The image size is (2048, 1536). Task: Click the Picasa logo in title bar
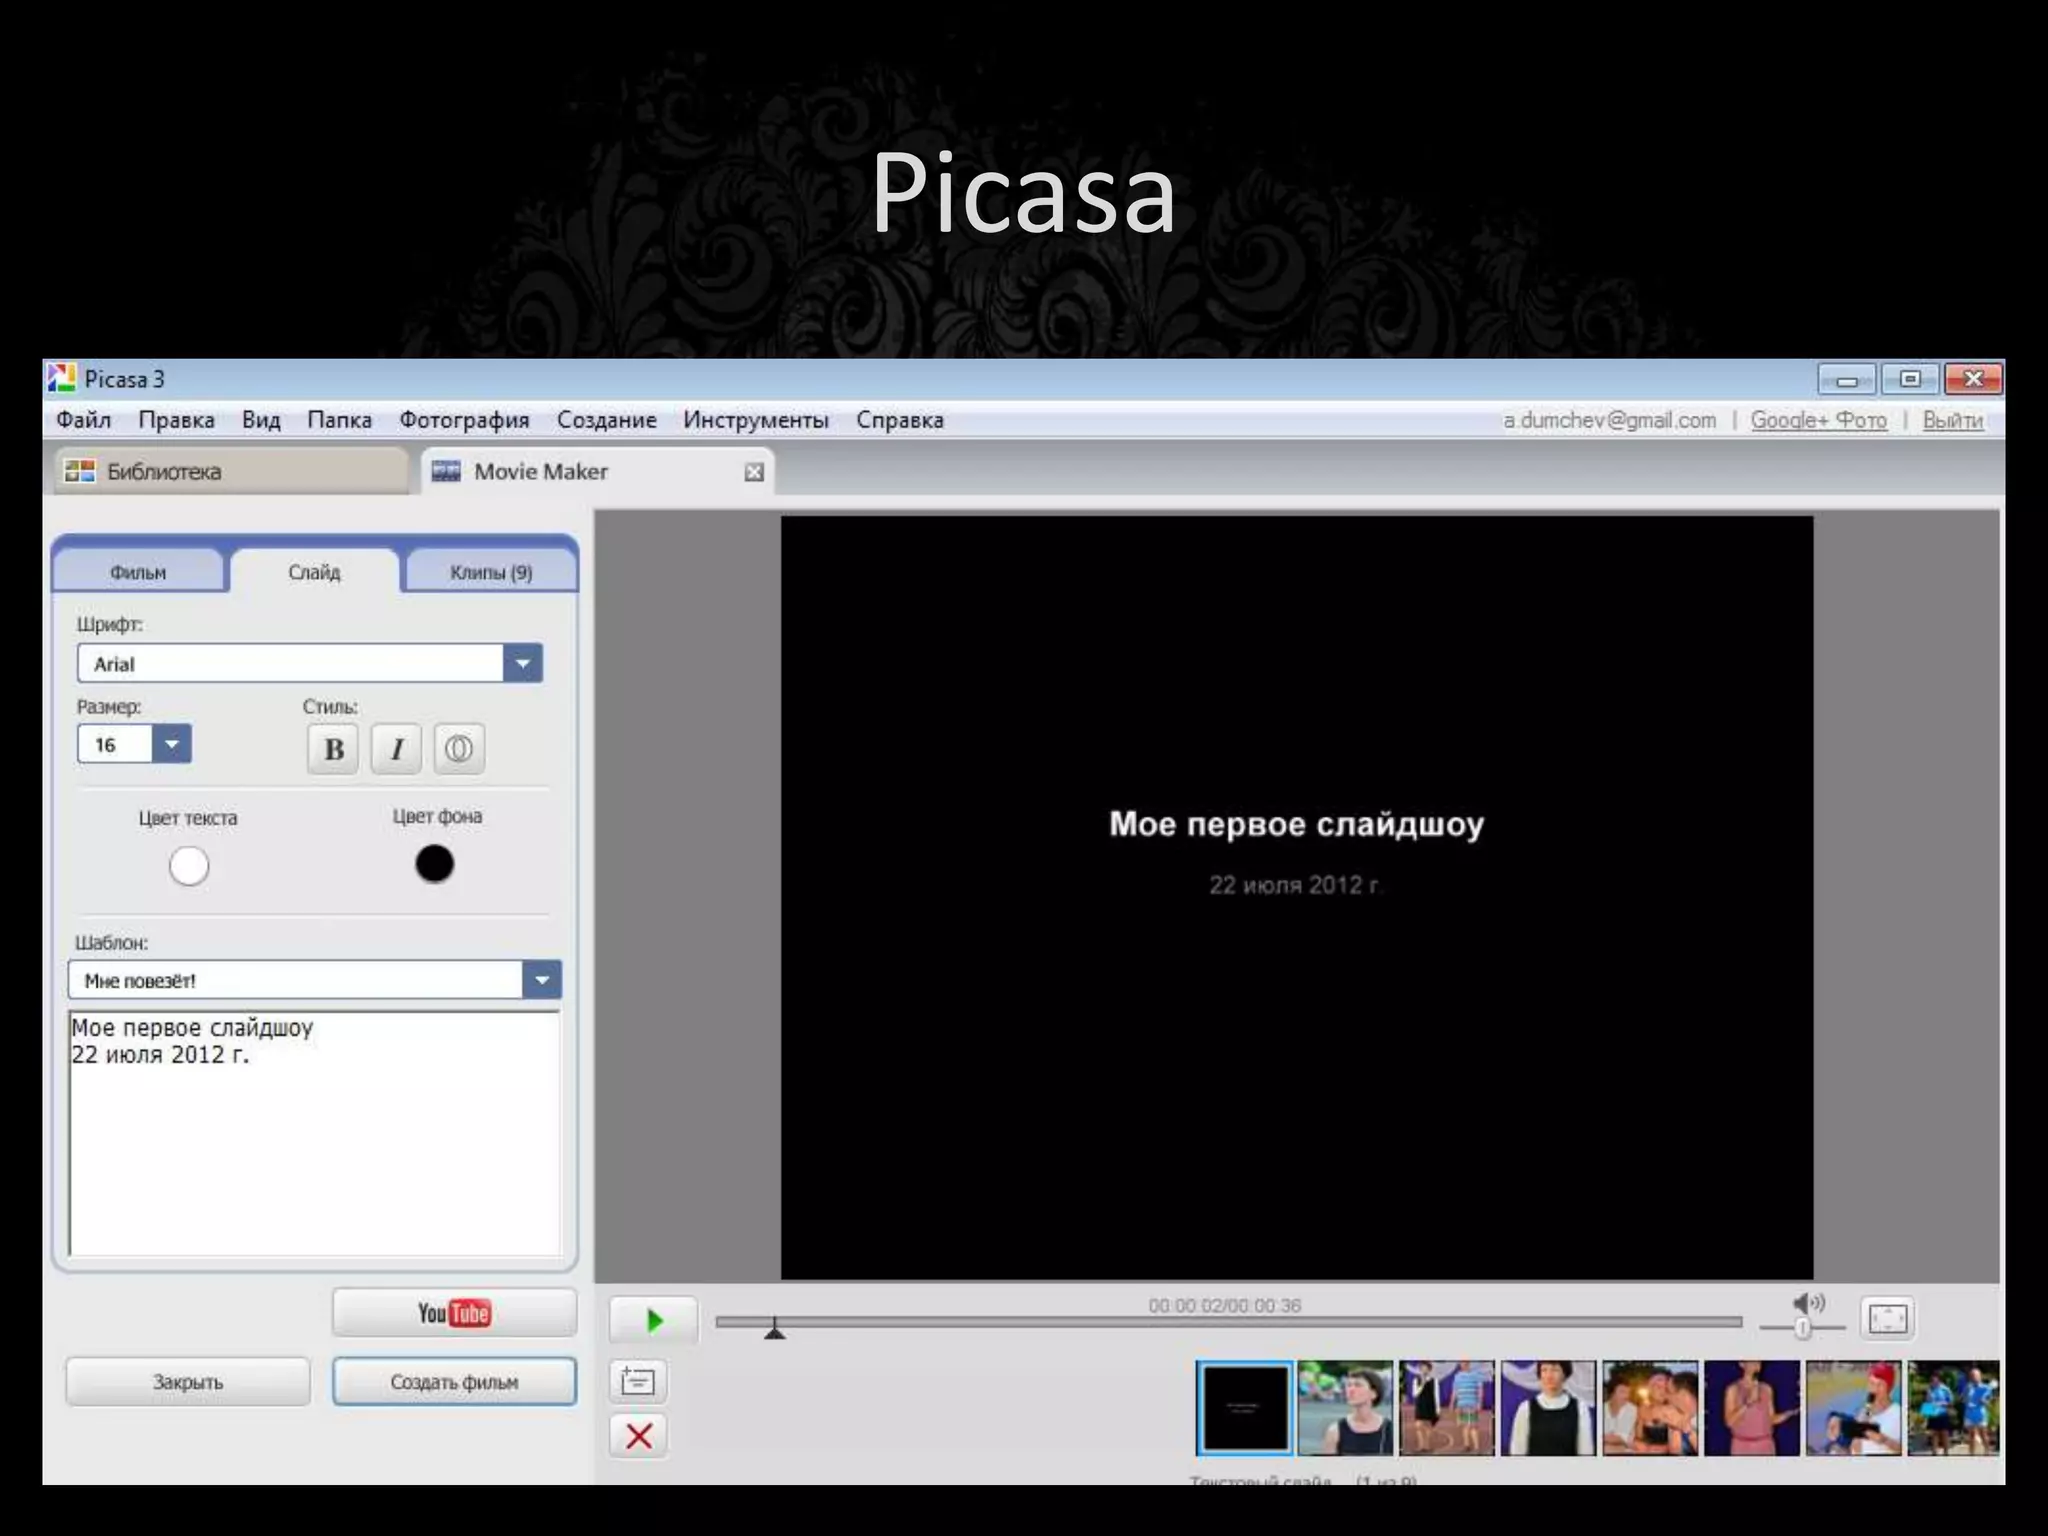[61, 378]
